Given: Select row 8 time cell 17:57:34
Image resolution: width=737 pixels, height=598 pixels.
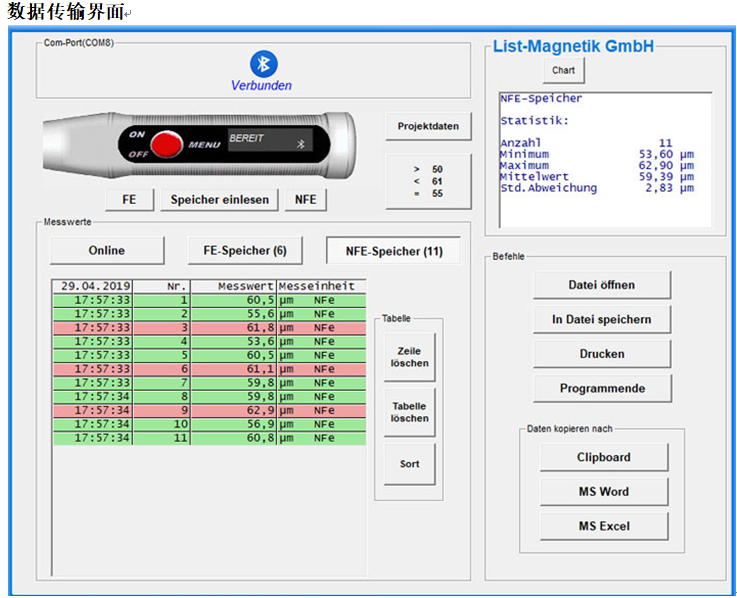Looking at the screenshot, I should tap(93, 397).
